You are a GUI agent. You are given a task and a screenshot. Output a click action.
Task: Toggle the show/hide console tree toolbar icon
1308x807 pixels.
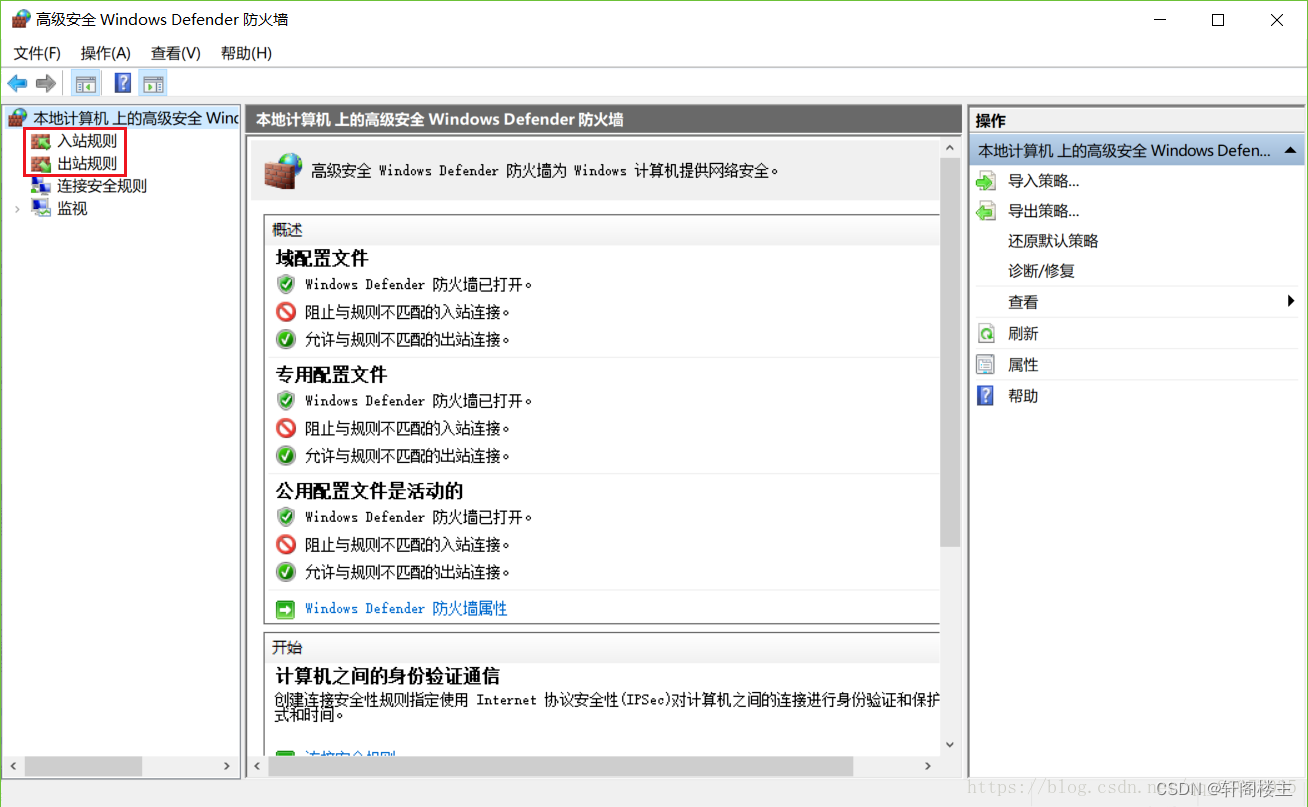pyautogui.click(x=86, y=83)
